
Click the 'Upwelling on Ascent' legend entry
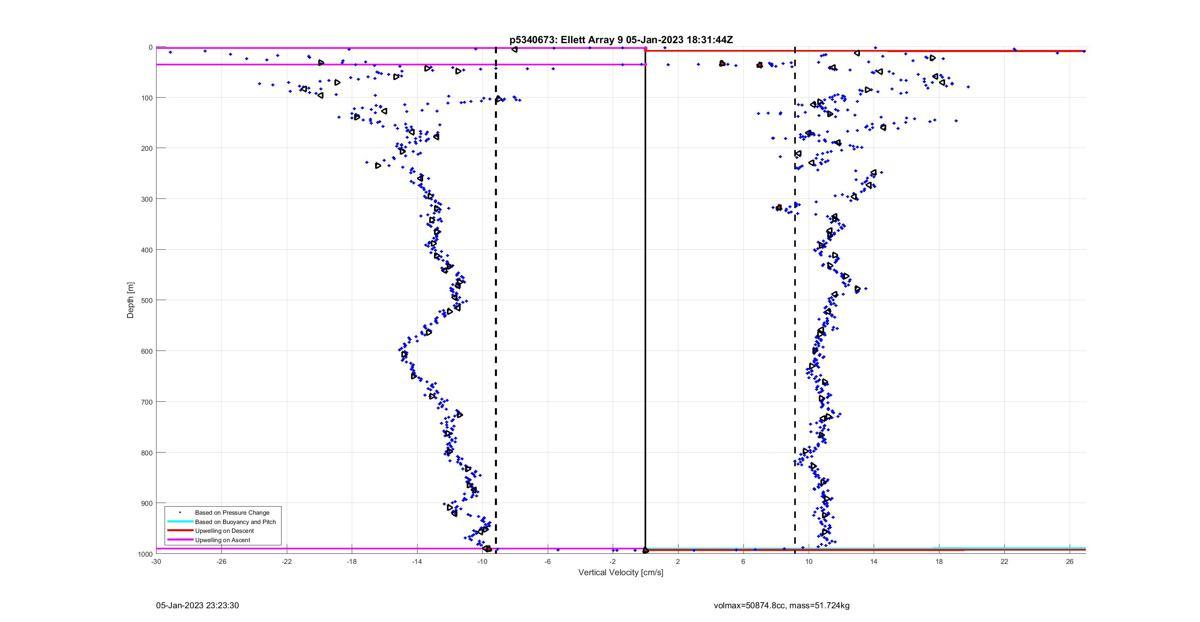tap(222, 539)
